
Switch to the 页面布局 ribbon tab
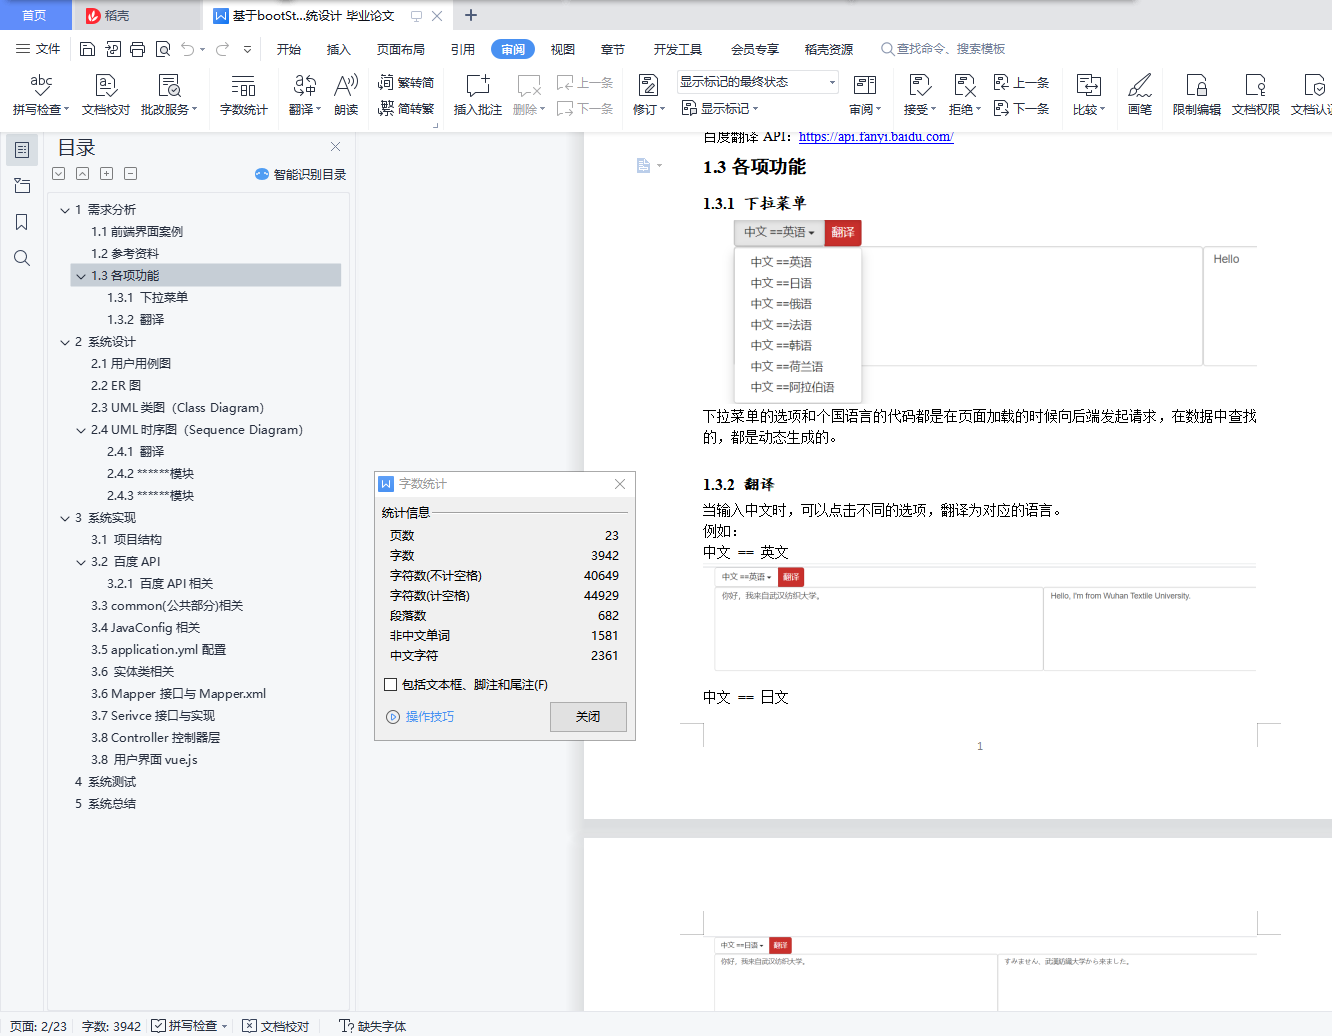401,49
